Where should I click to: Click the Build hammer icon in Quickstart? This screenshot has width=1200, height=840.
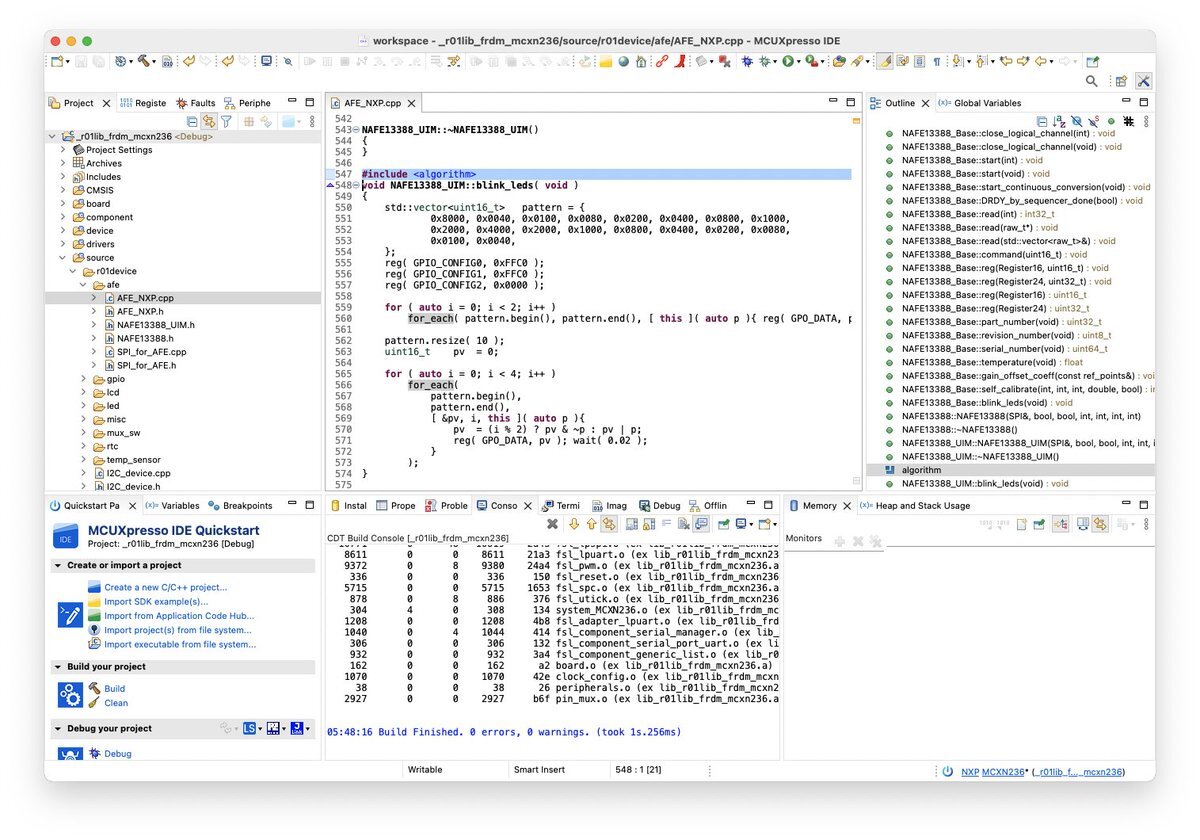(94, 688)
